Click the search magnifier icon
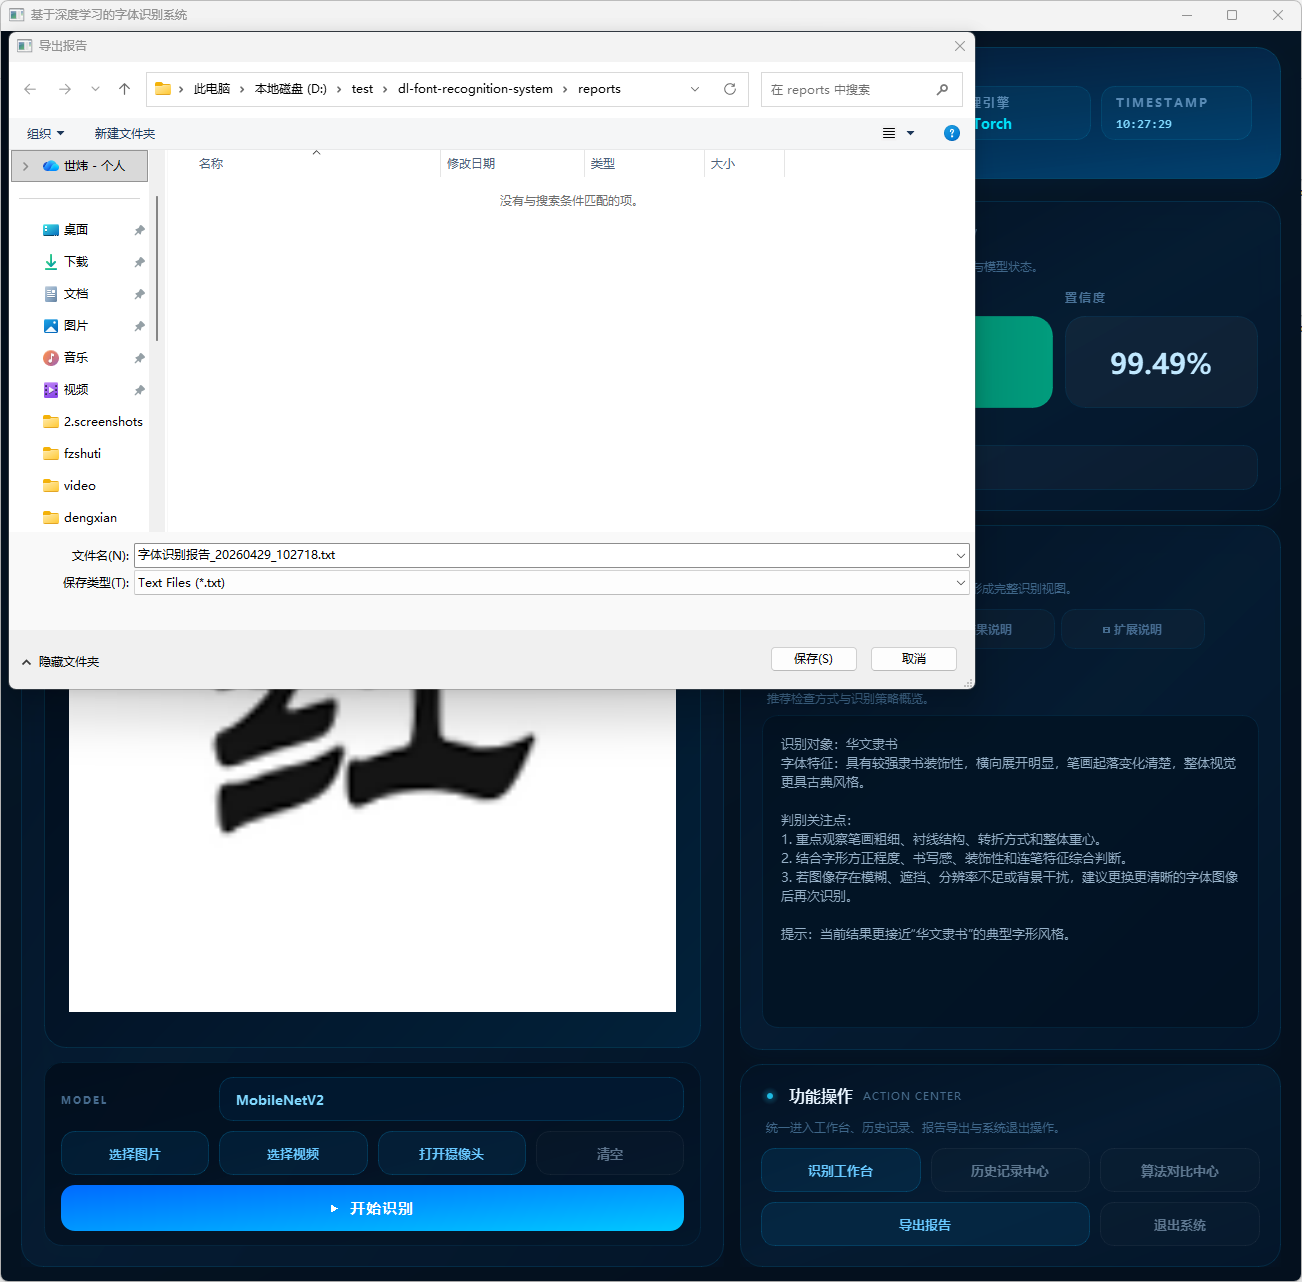This screenshot has height=1282, width=1302. [x=942, y=89]
